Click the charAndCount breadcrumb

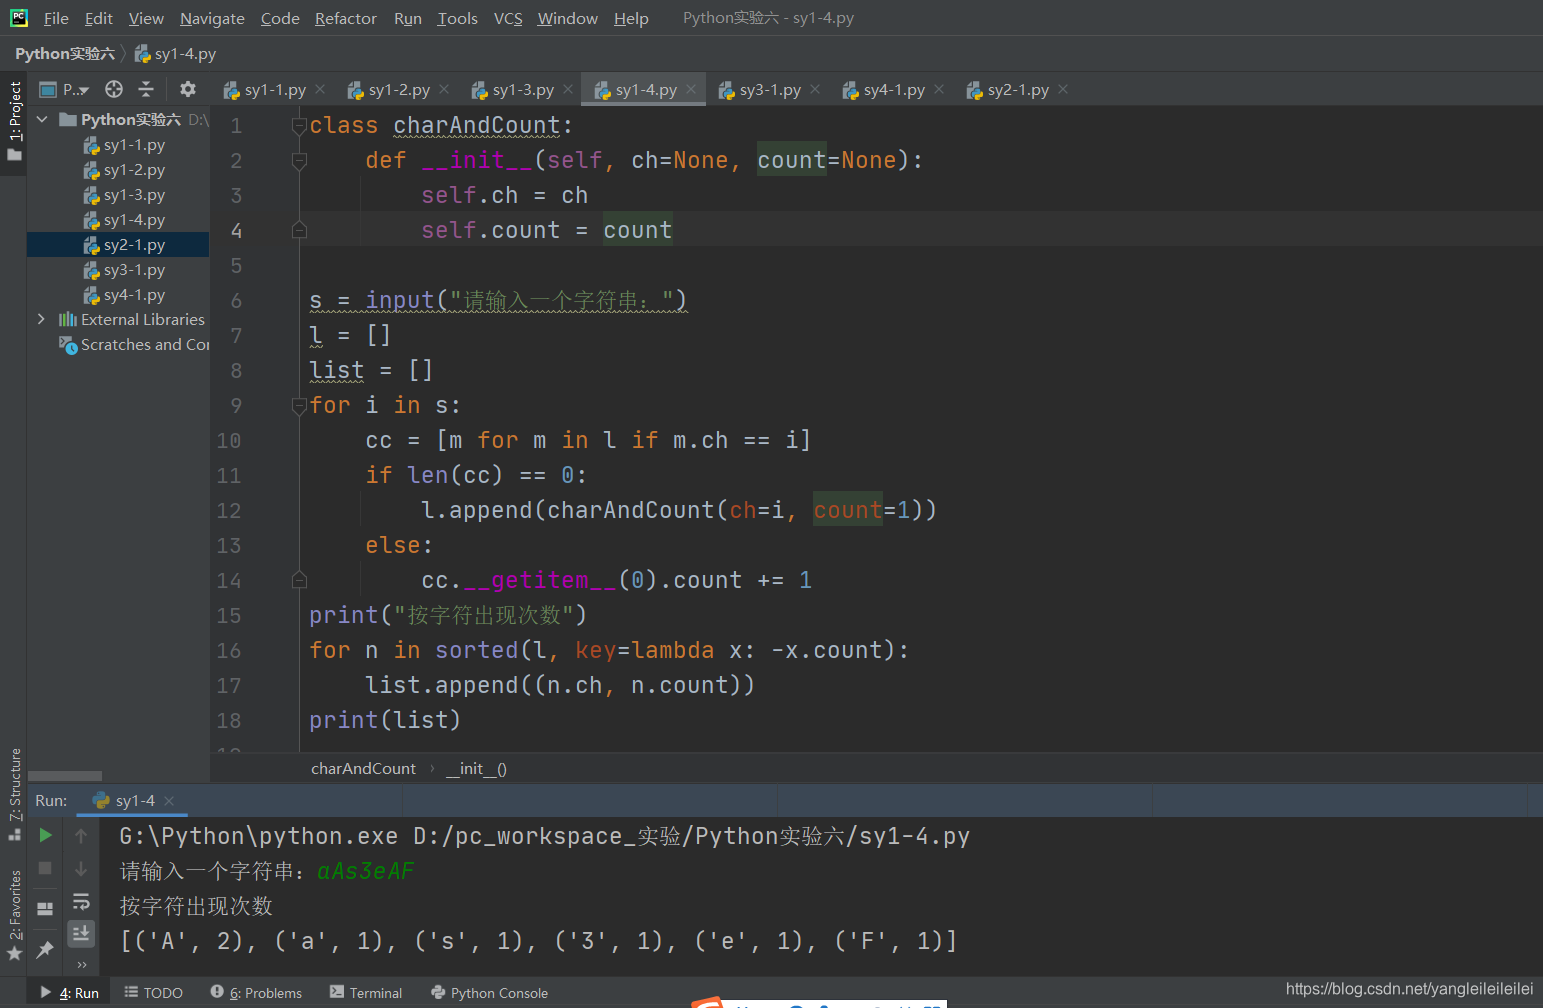363,768
